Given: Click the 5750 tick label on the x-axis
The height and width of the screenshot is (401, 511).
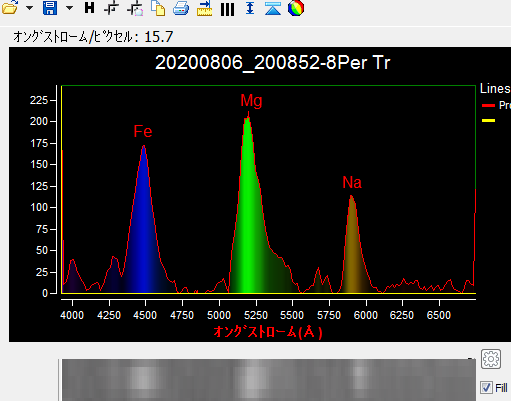Looking at the screenshot, I should 329,315.
